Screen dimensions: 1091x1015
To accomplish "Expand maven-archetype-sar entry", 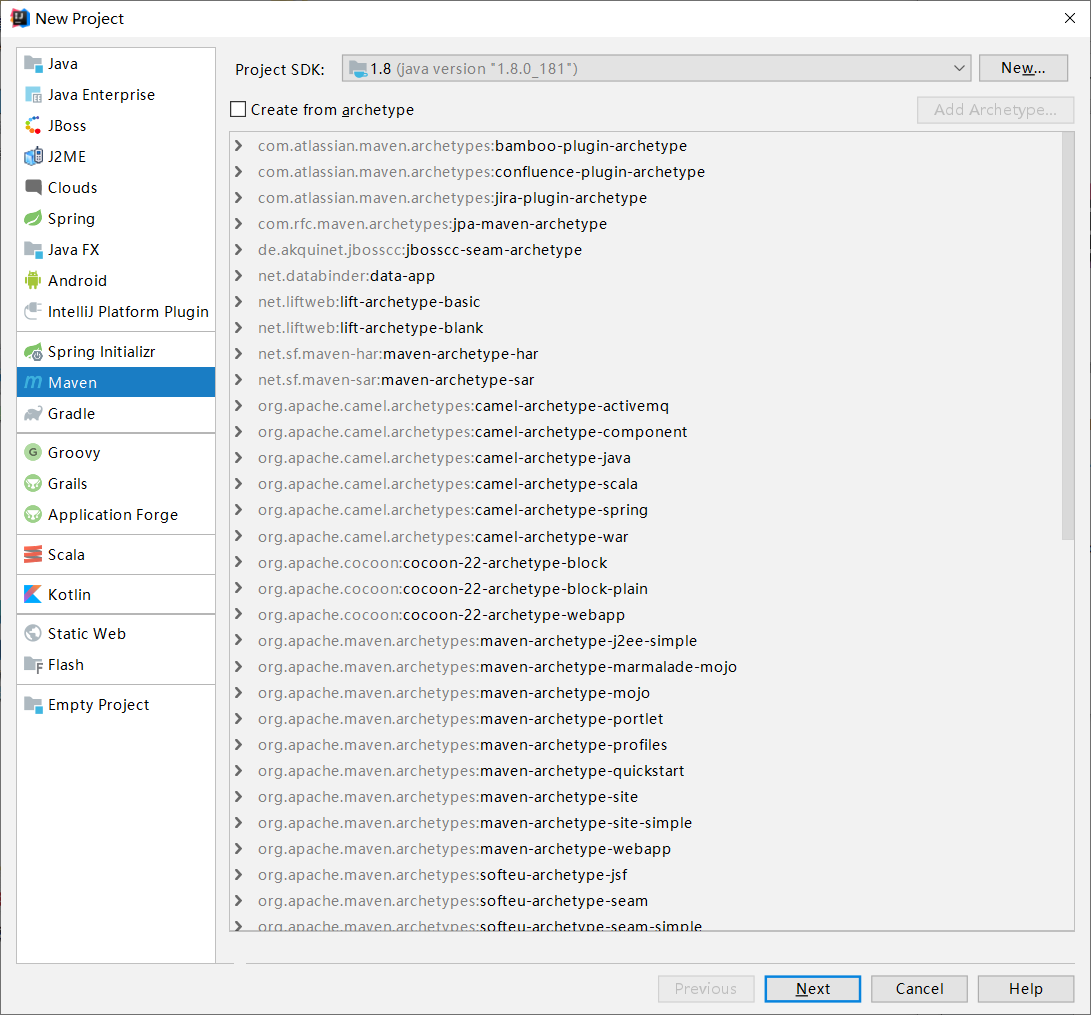I will click(x=239, y=380).
